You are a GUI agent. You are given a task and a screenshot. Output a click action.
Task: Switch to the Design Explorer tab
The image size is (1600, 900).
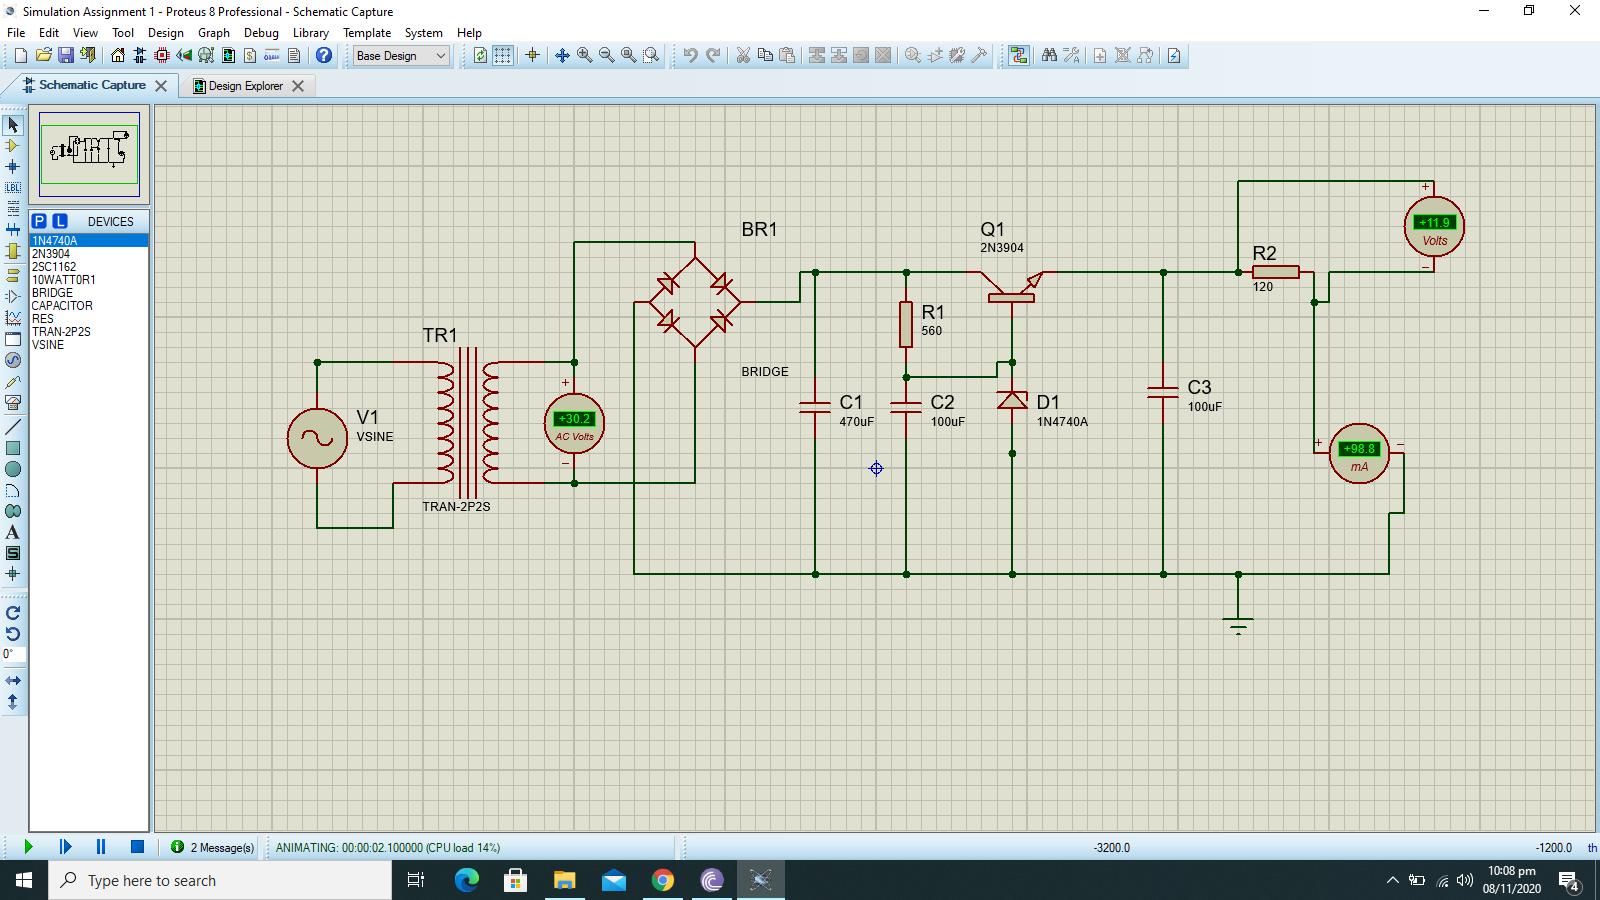click(245, 86)
